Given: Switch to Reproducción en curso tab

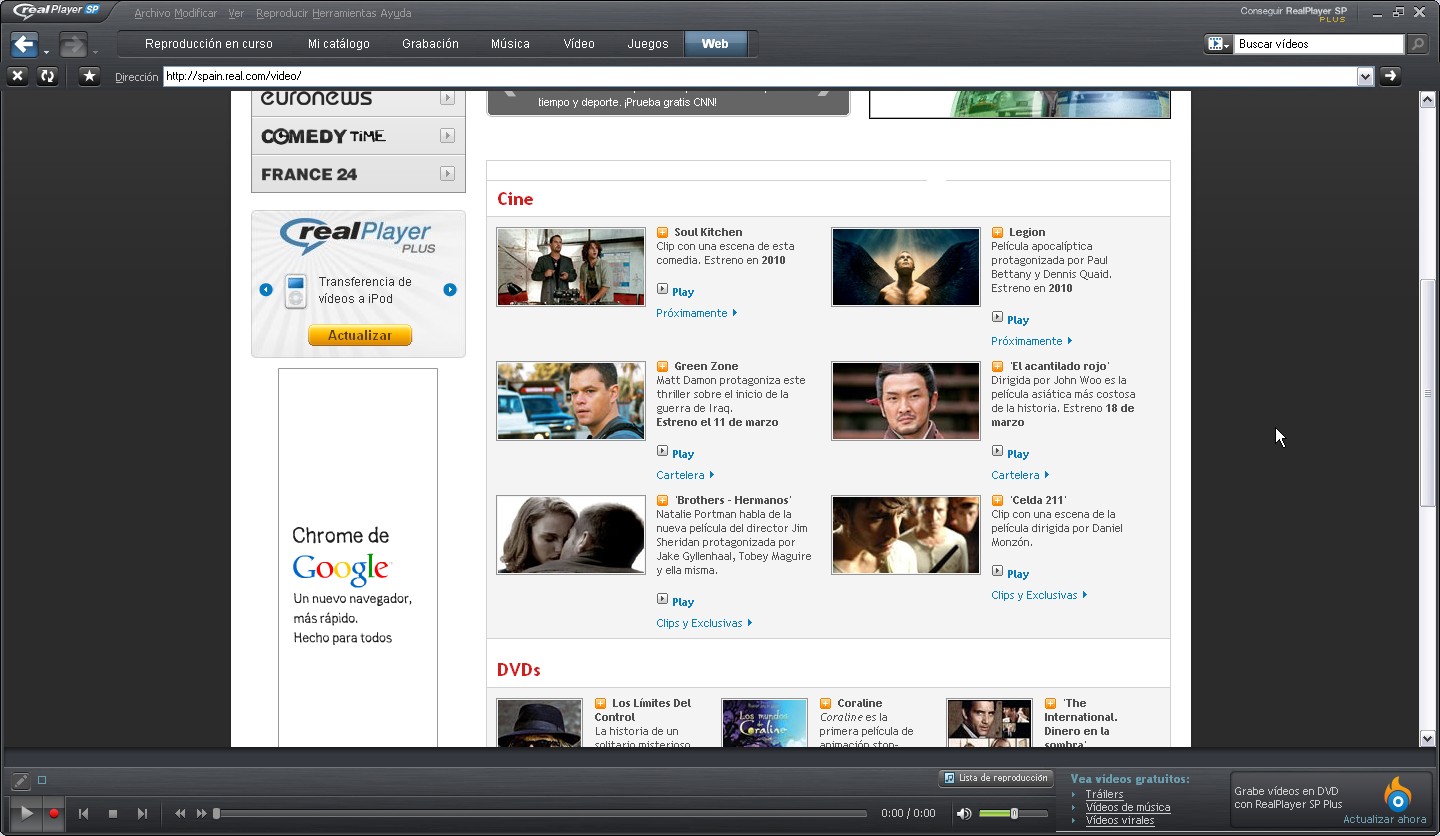Looking at the screenshot, I should 208,44.
